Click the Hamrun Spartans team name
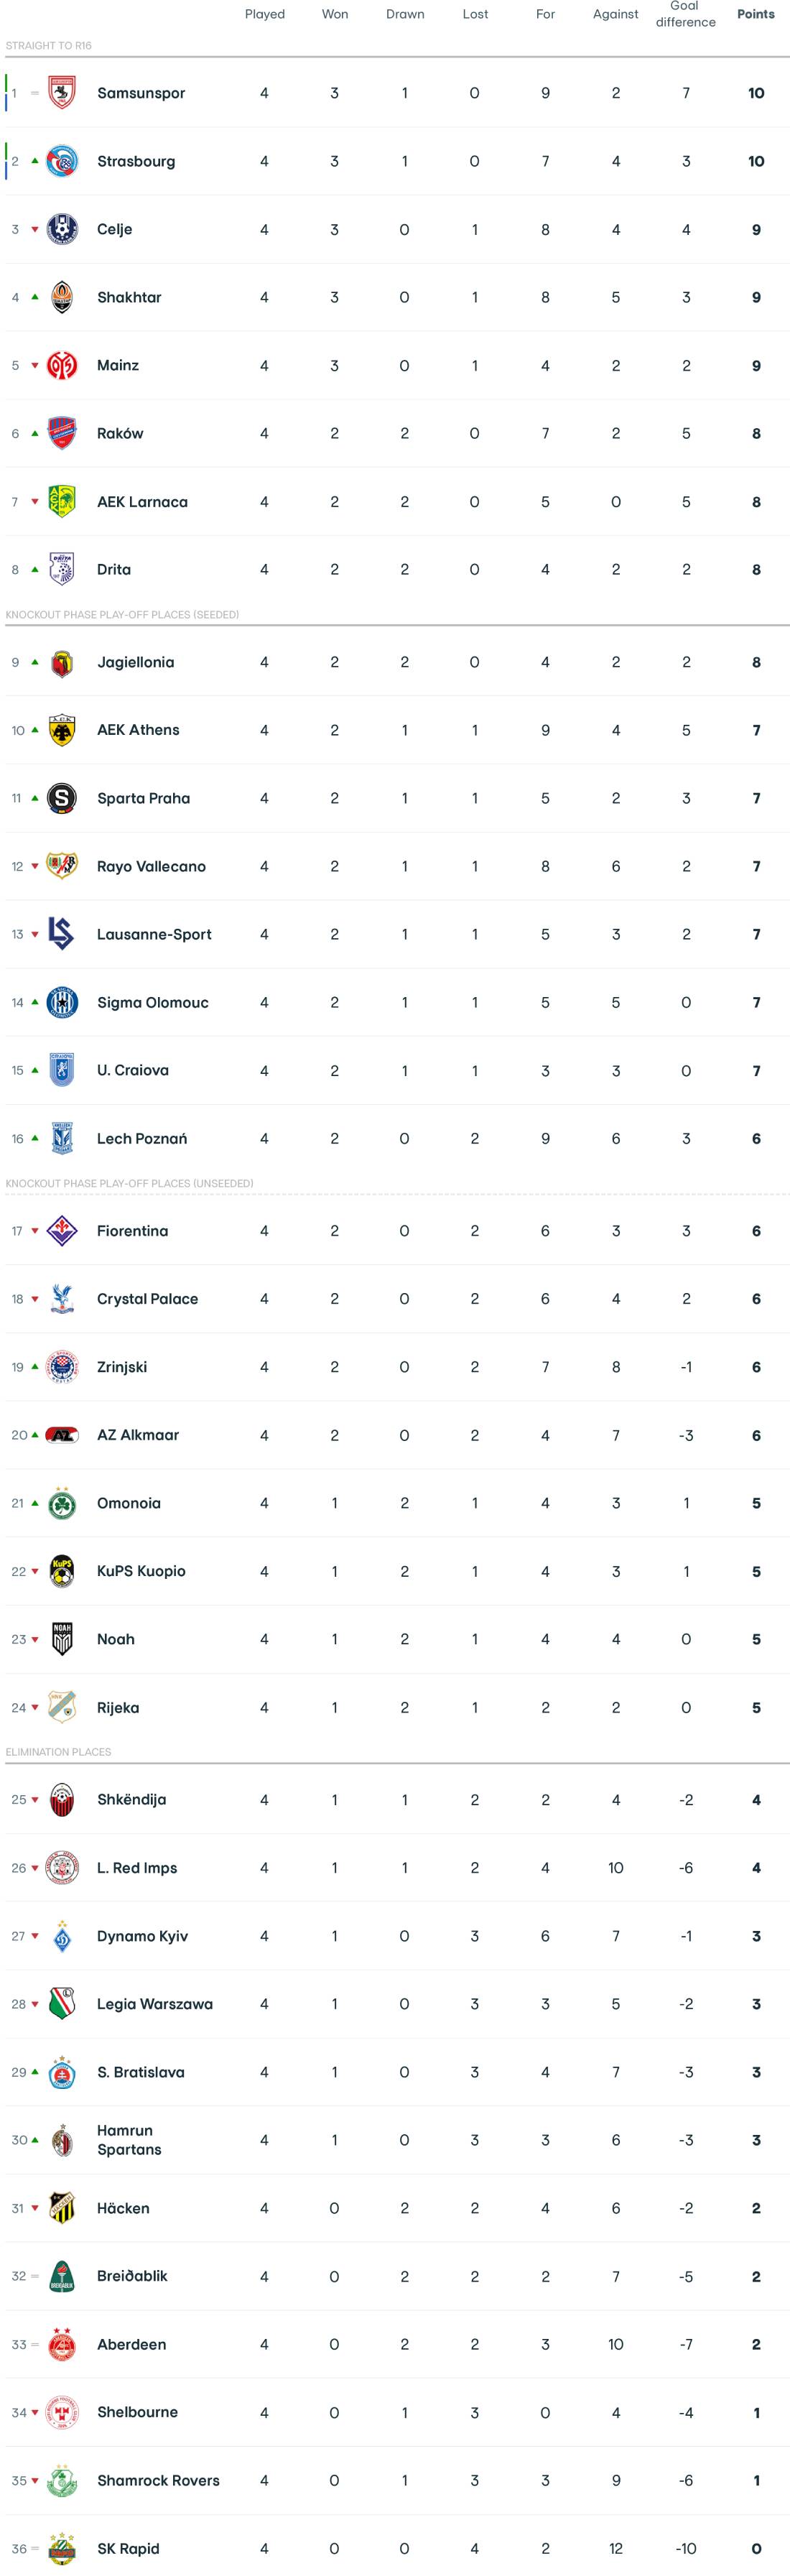The height and width of the screenshot is (2576, 790). [x=129, y=2140]
